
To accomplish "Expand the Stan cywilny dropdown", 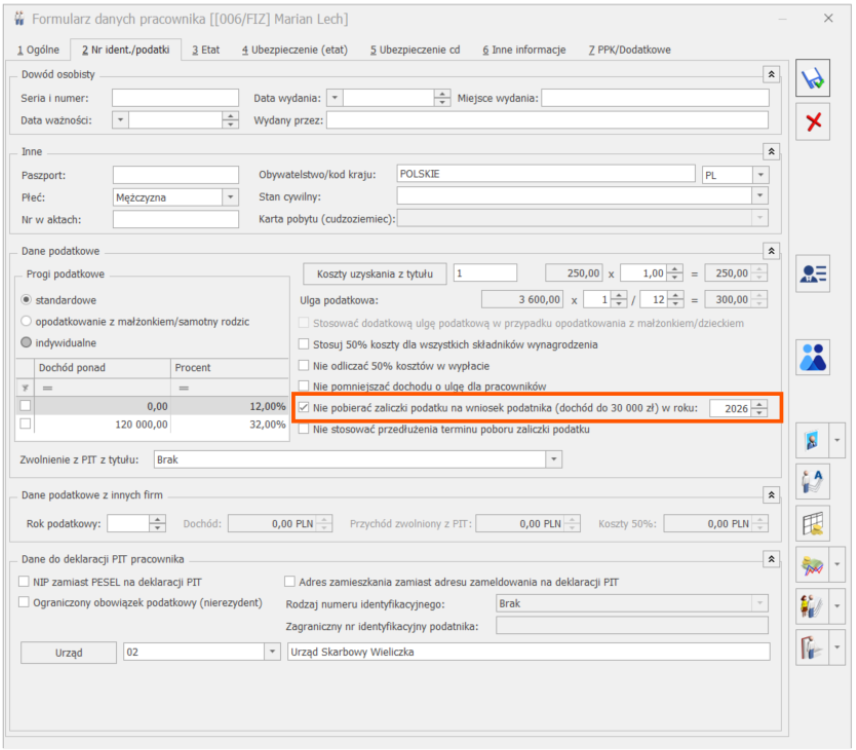I will pyautogui.click(x=760, y=196).
